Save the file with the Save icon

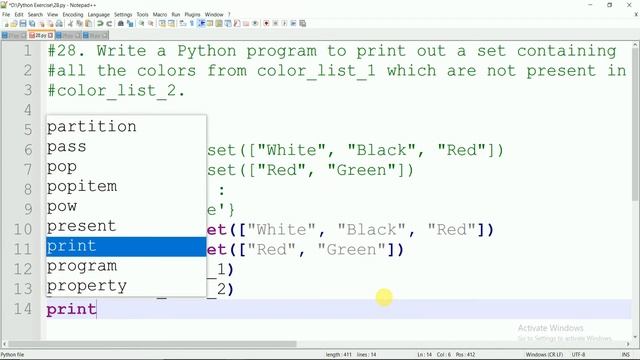click(23, 24)
